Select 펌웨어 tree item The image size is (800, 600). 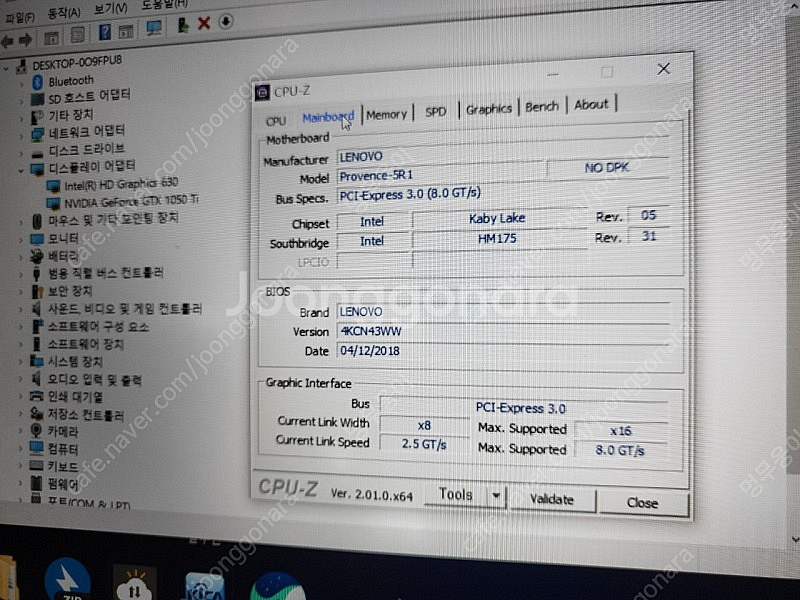point(63,483)
